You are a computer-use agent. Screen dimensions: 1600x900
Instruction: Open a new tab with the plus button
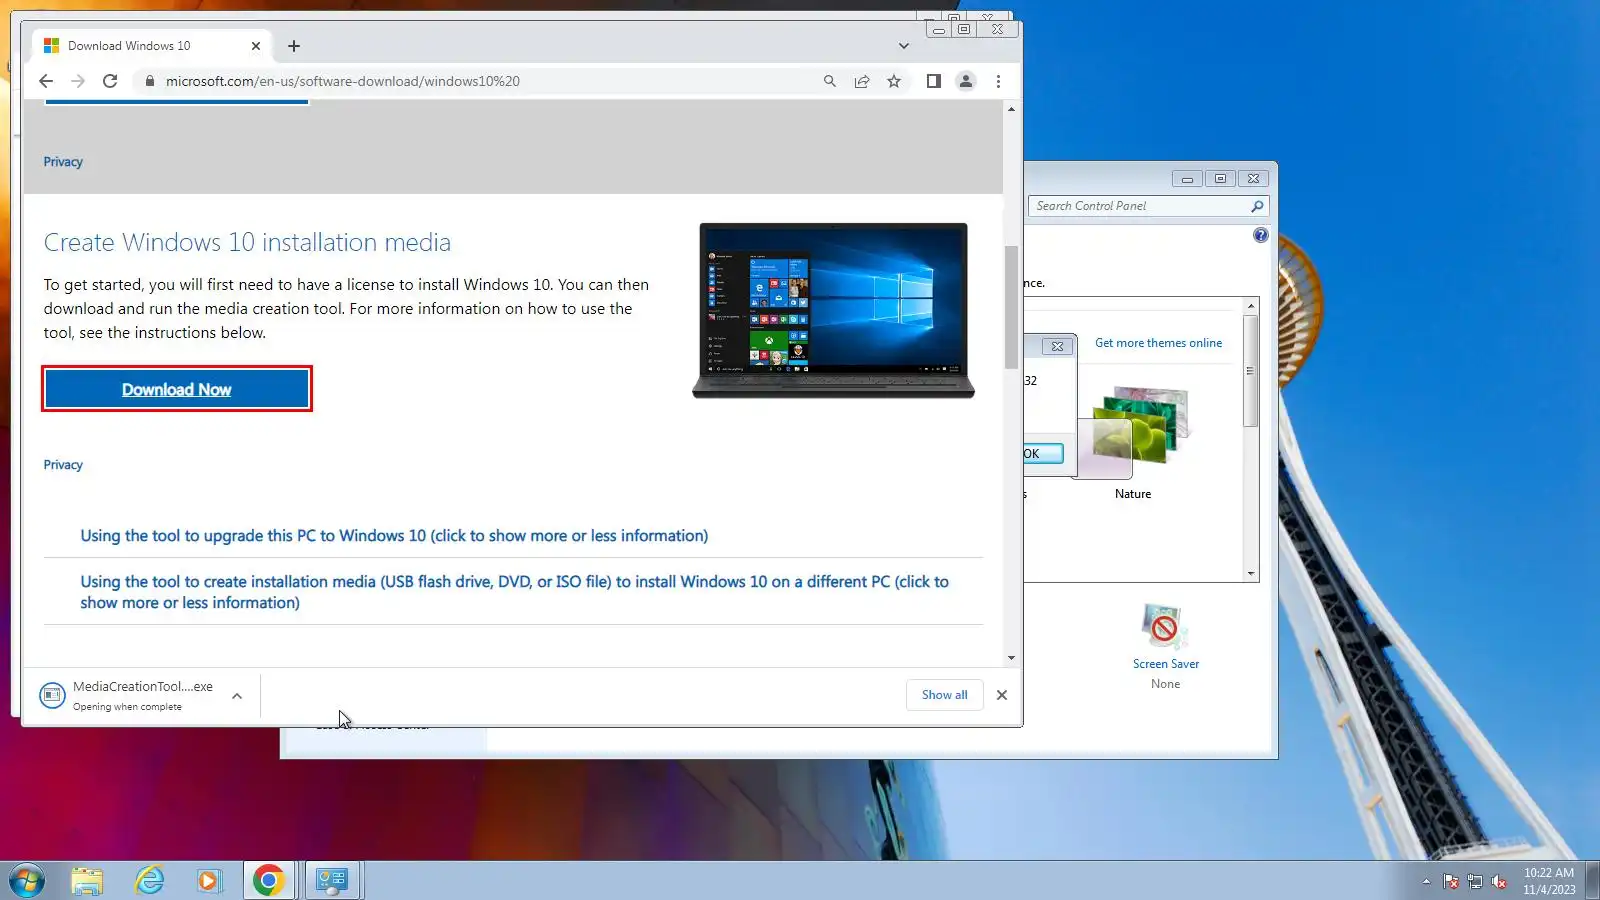(x=294, y=46)
